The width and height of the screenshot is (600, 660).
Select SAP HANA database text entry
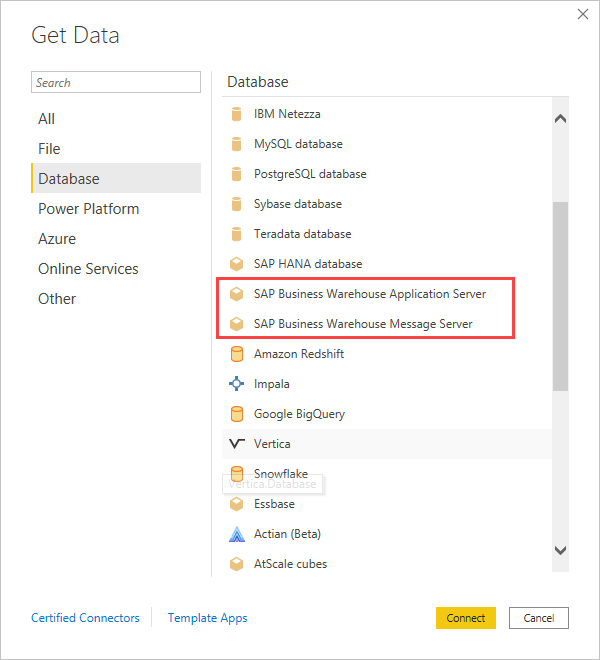(308, 264)
